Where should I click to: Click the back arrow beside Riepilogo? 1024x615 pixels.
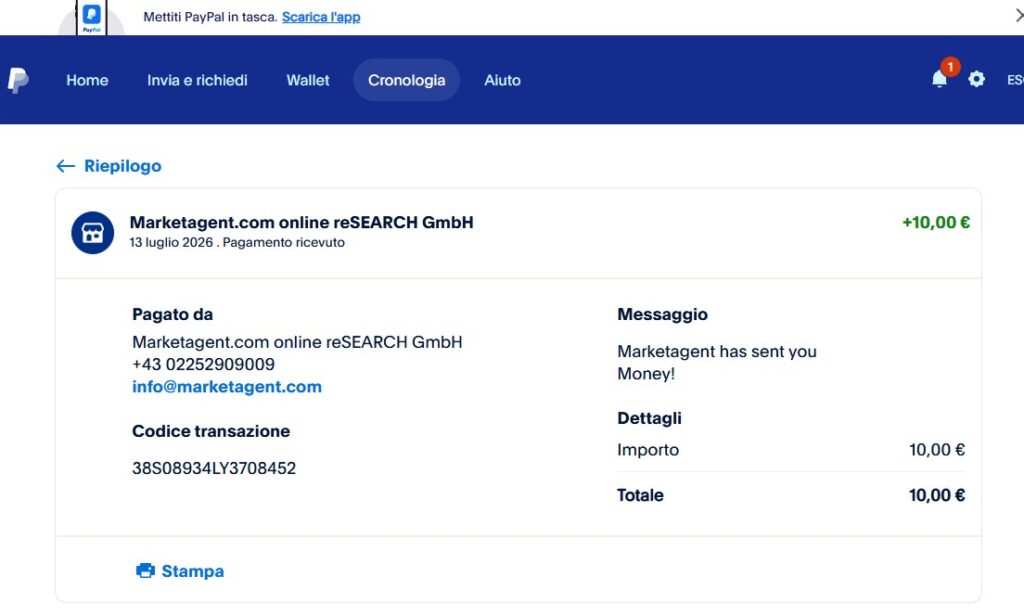pos(65,166)
